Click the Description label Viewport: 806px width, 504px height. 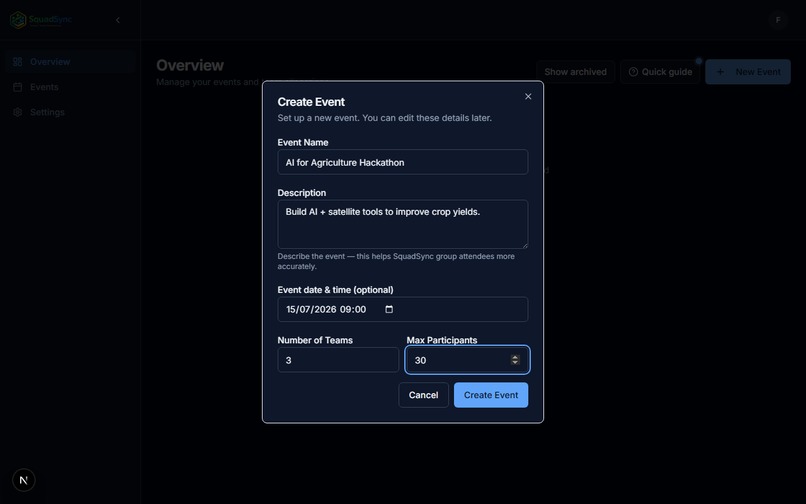click(x=302, y=193)
